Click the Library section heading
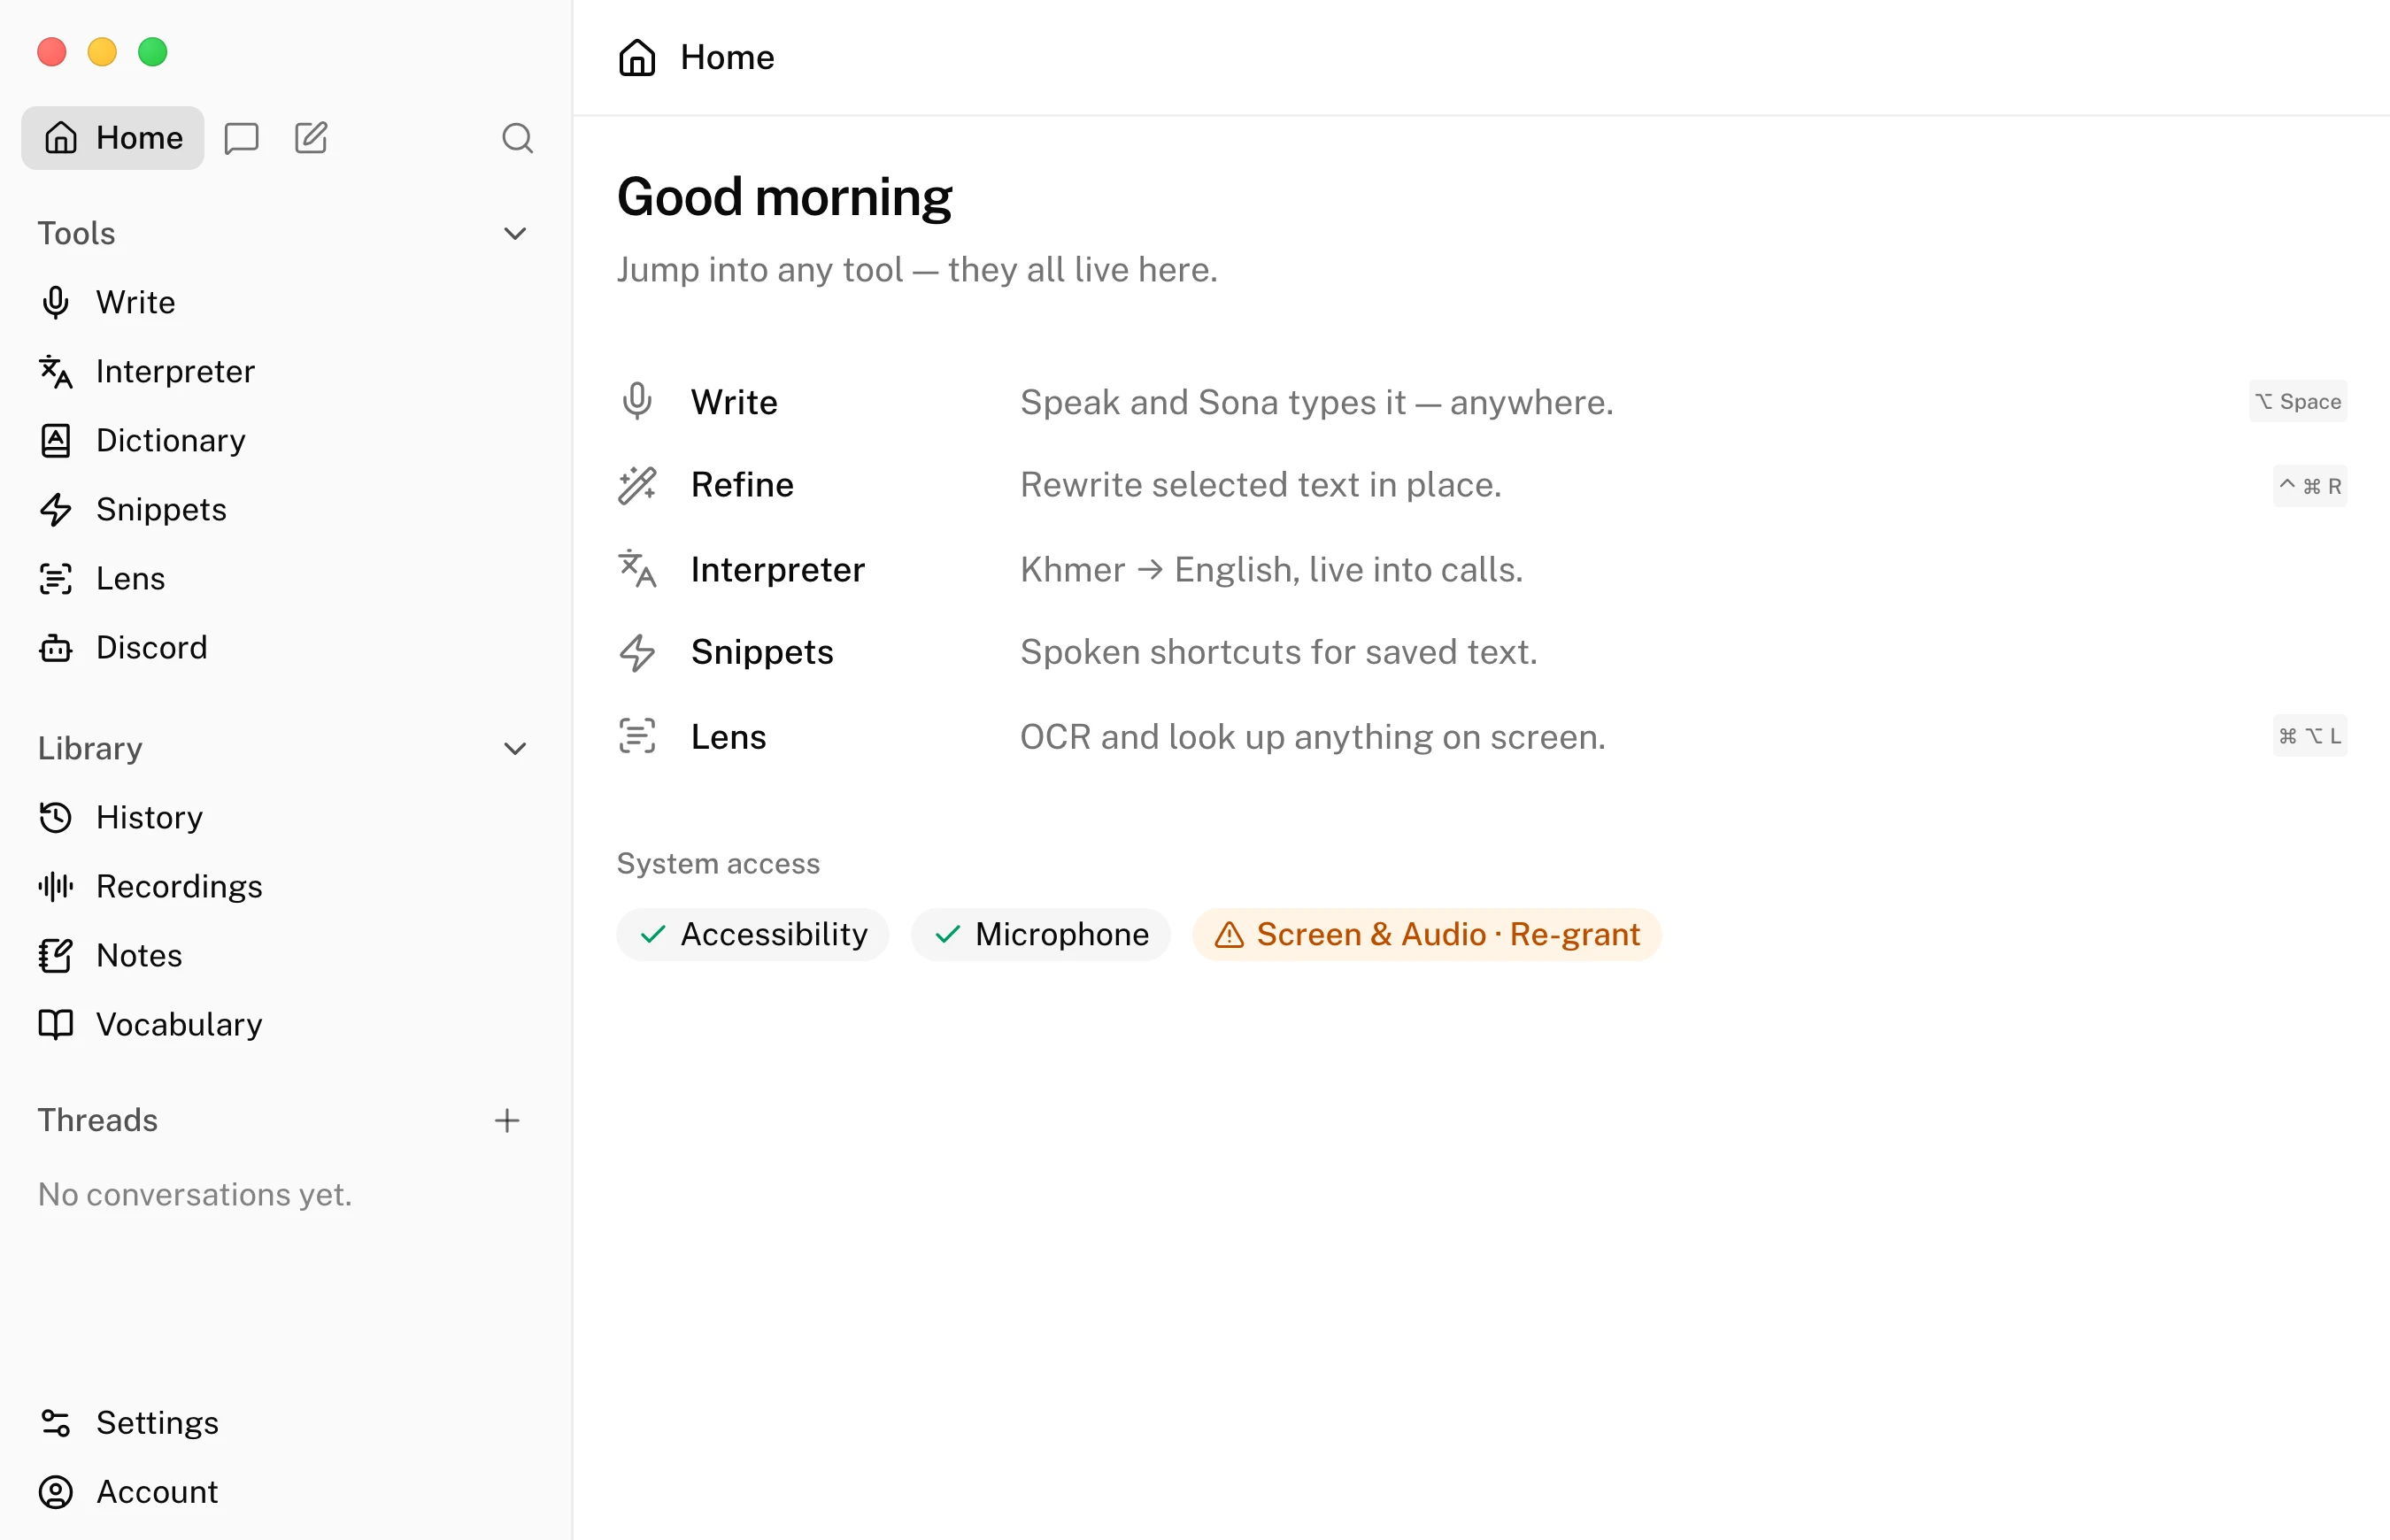This screenshot has height=1540, width=2390. (90, 748)
